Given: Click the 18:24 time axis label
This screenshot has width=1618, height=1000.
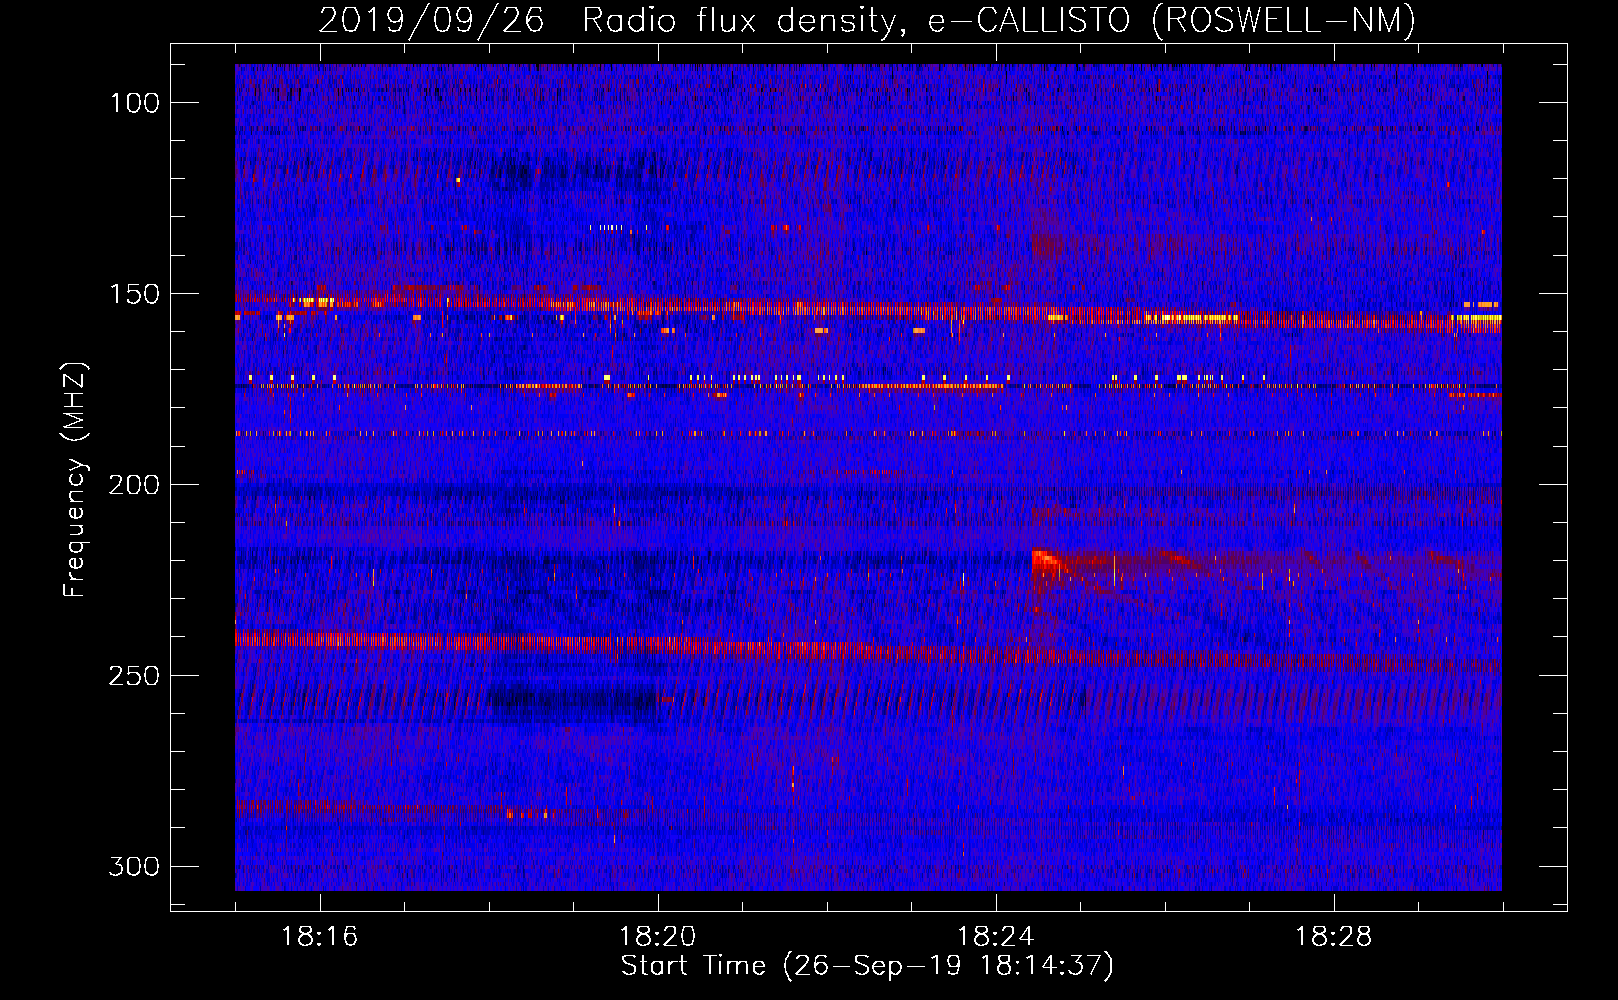Looking at the screenshot, I should coord(996,937).
